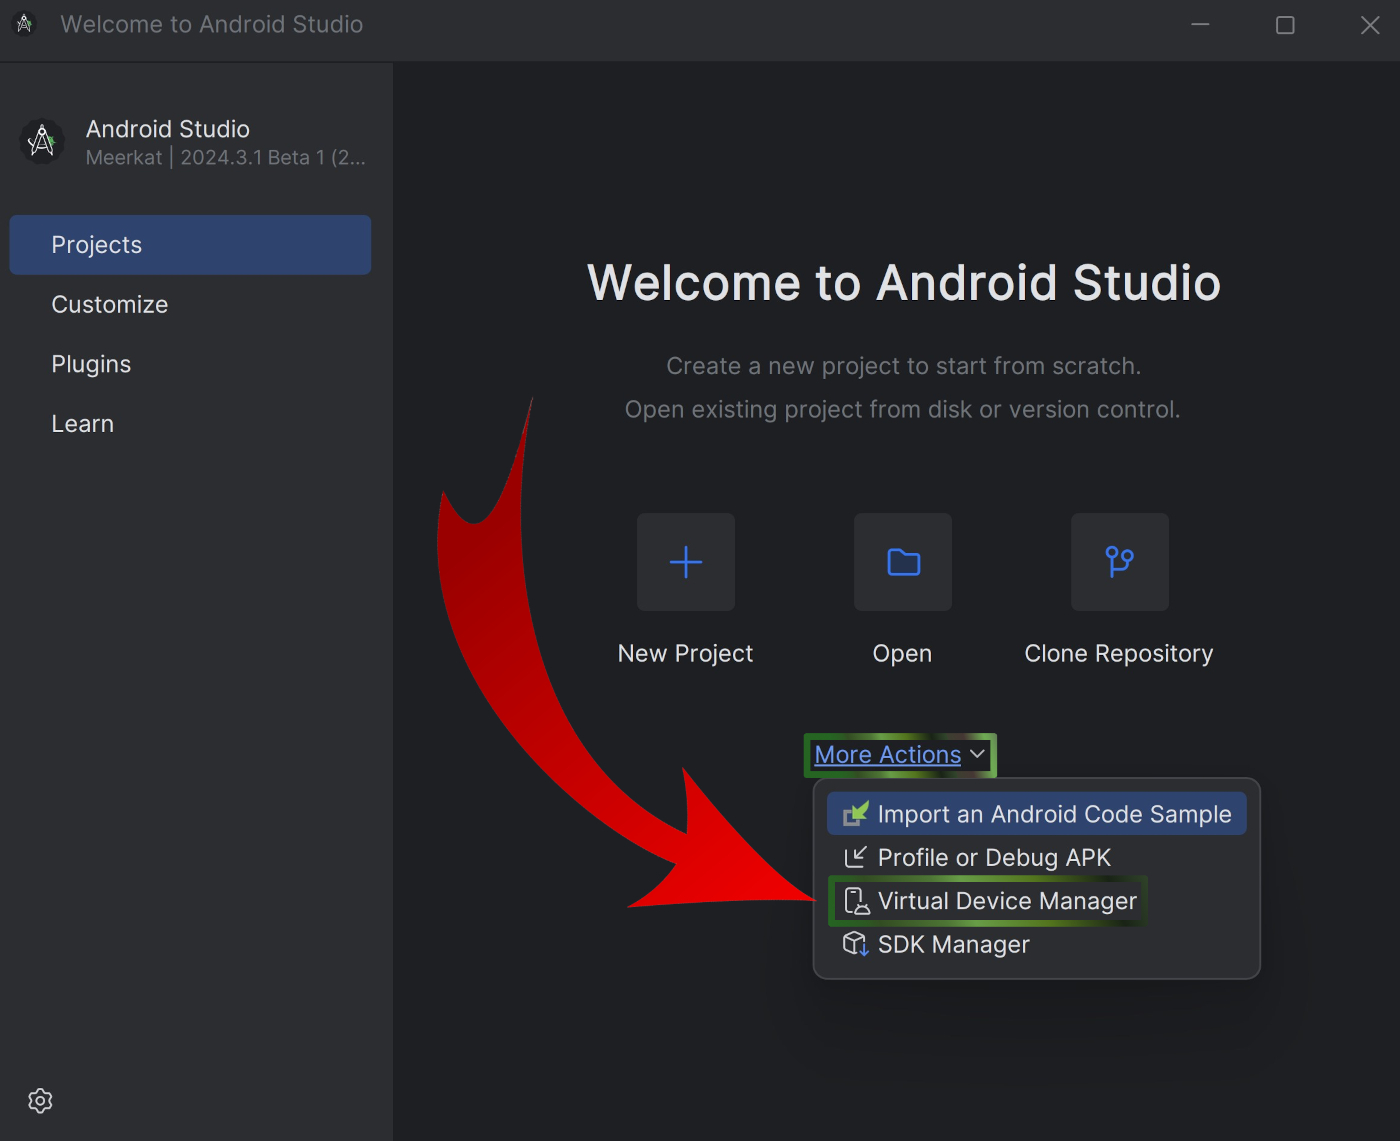This screenshot has height=1141, width=1400.
Task: Click the Profile or Debug APK icon
Action: click(x=856, y=858)
